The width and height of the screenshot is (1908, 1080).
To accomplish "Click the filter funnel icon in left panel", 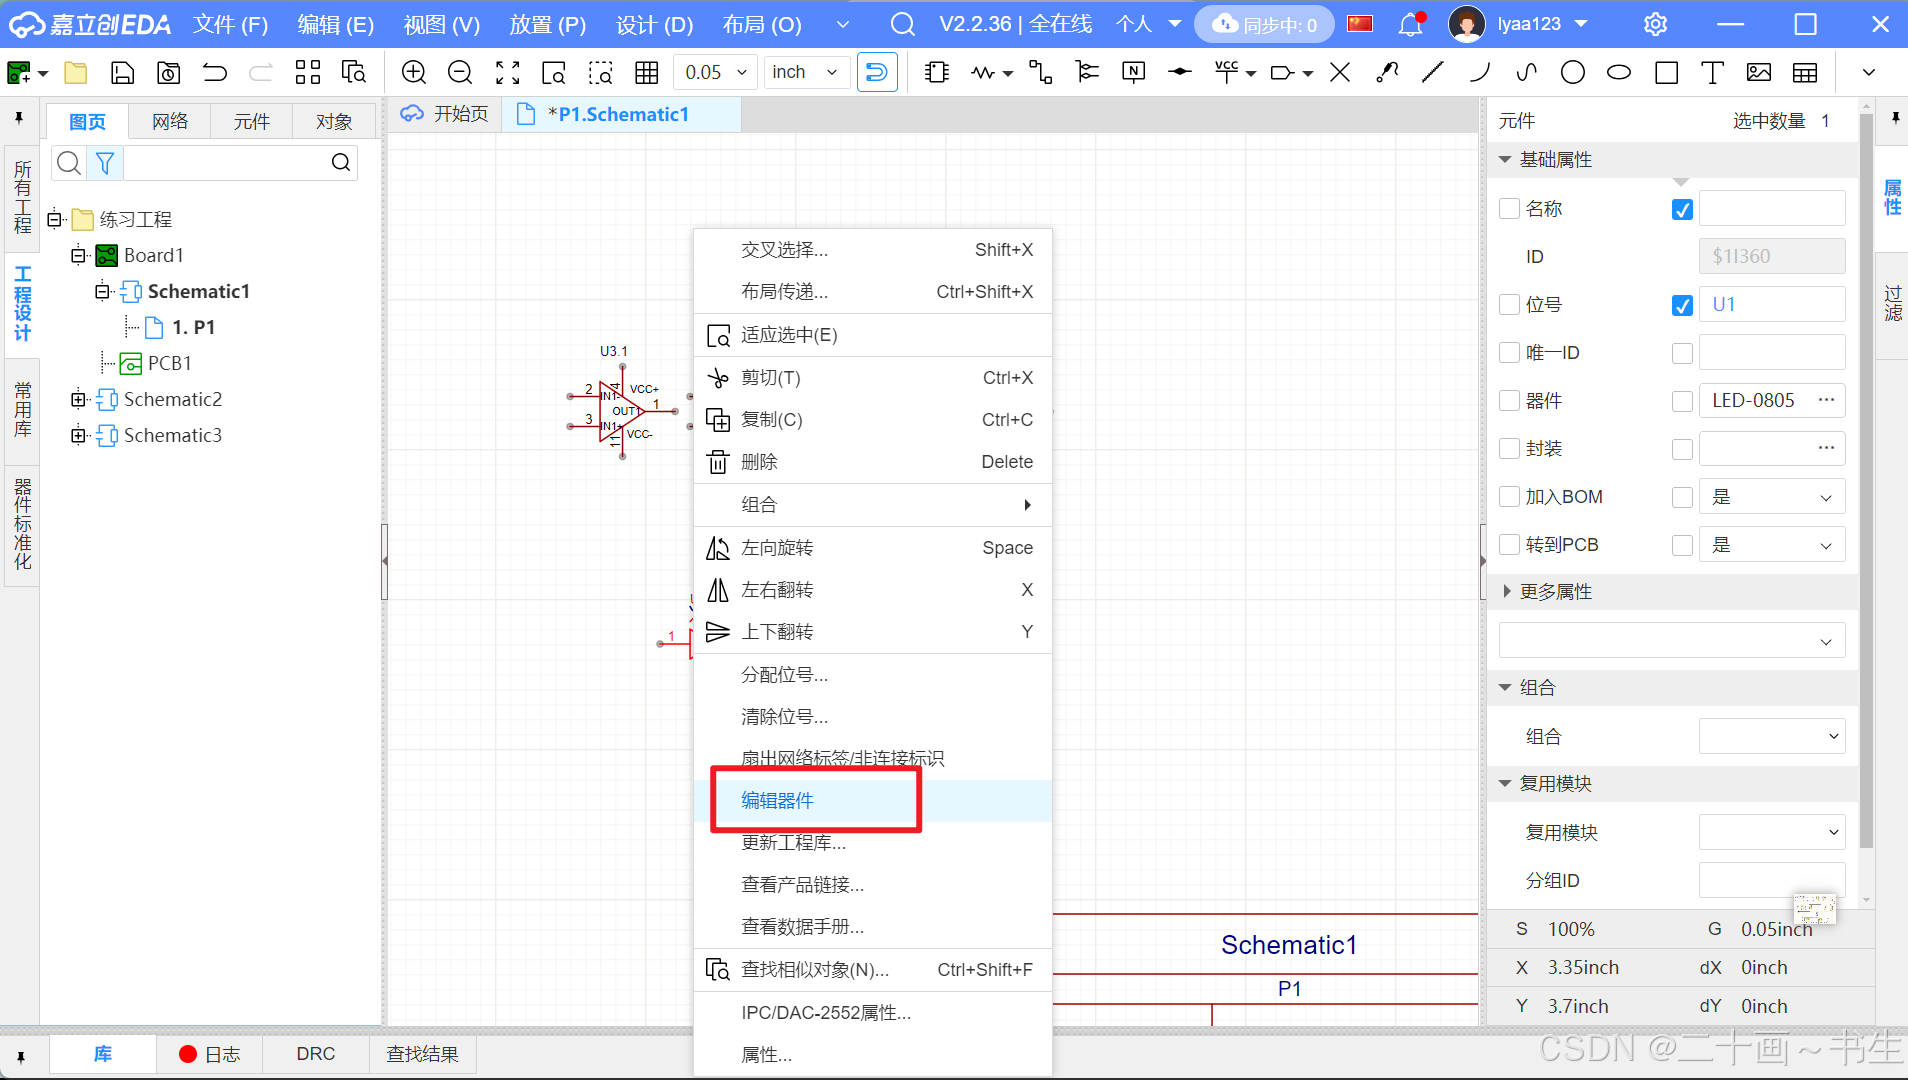I will click(105, 163).
